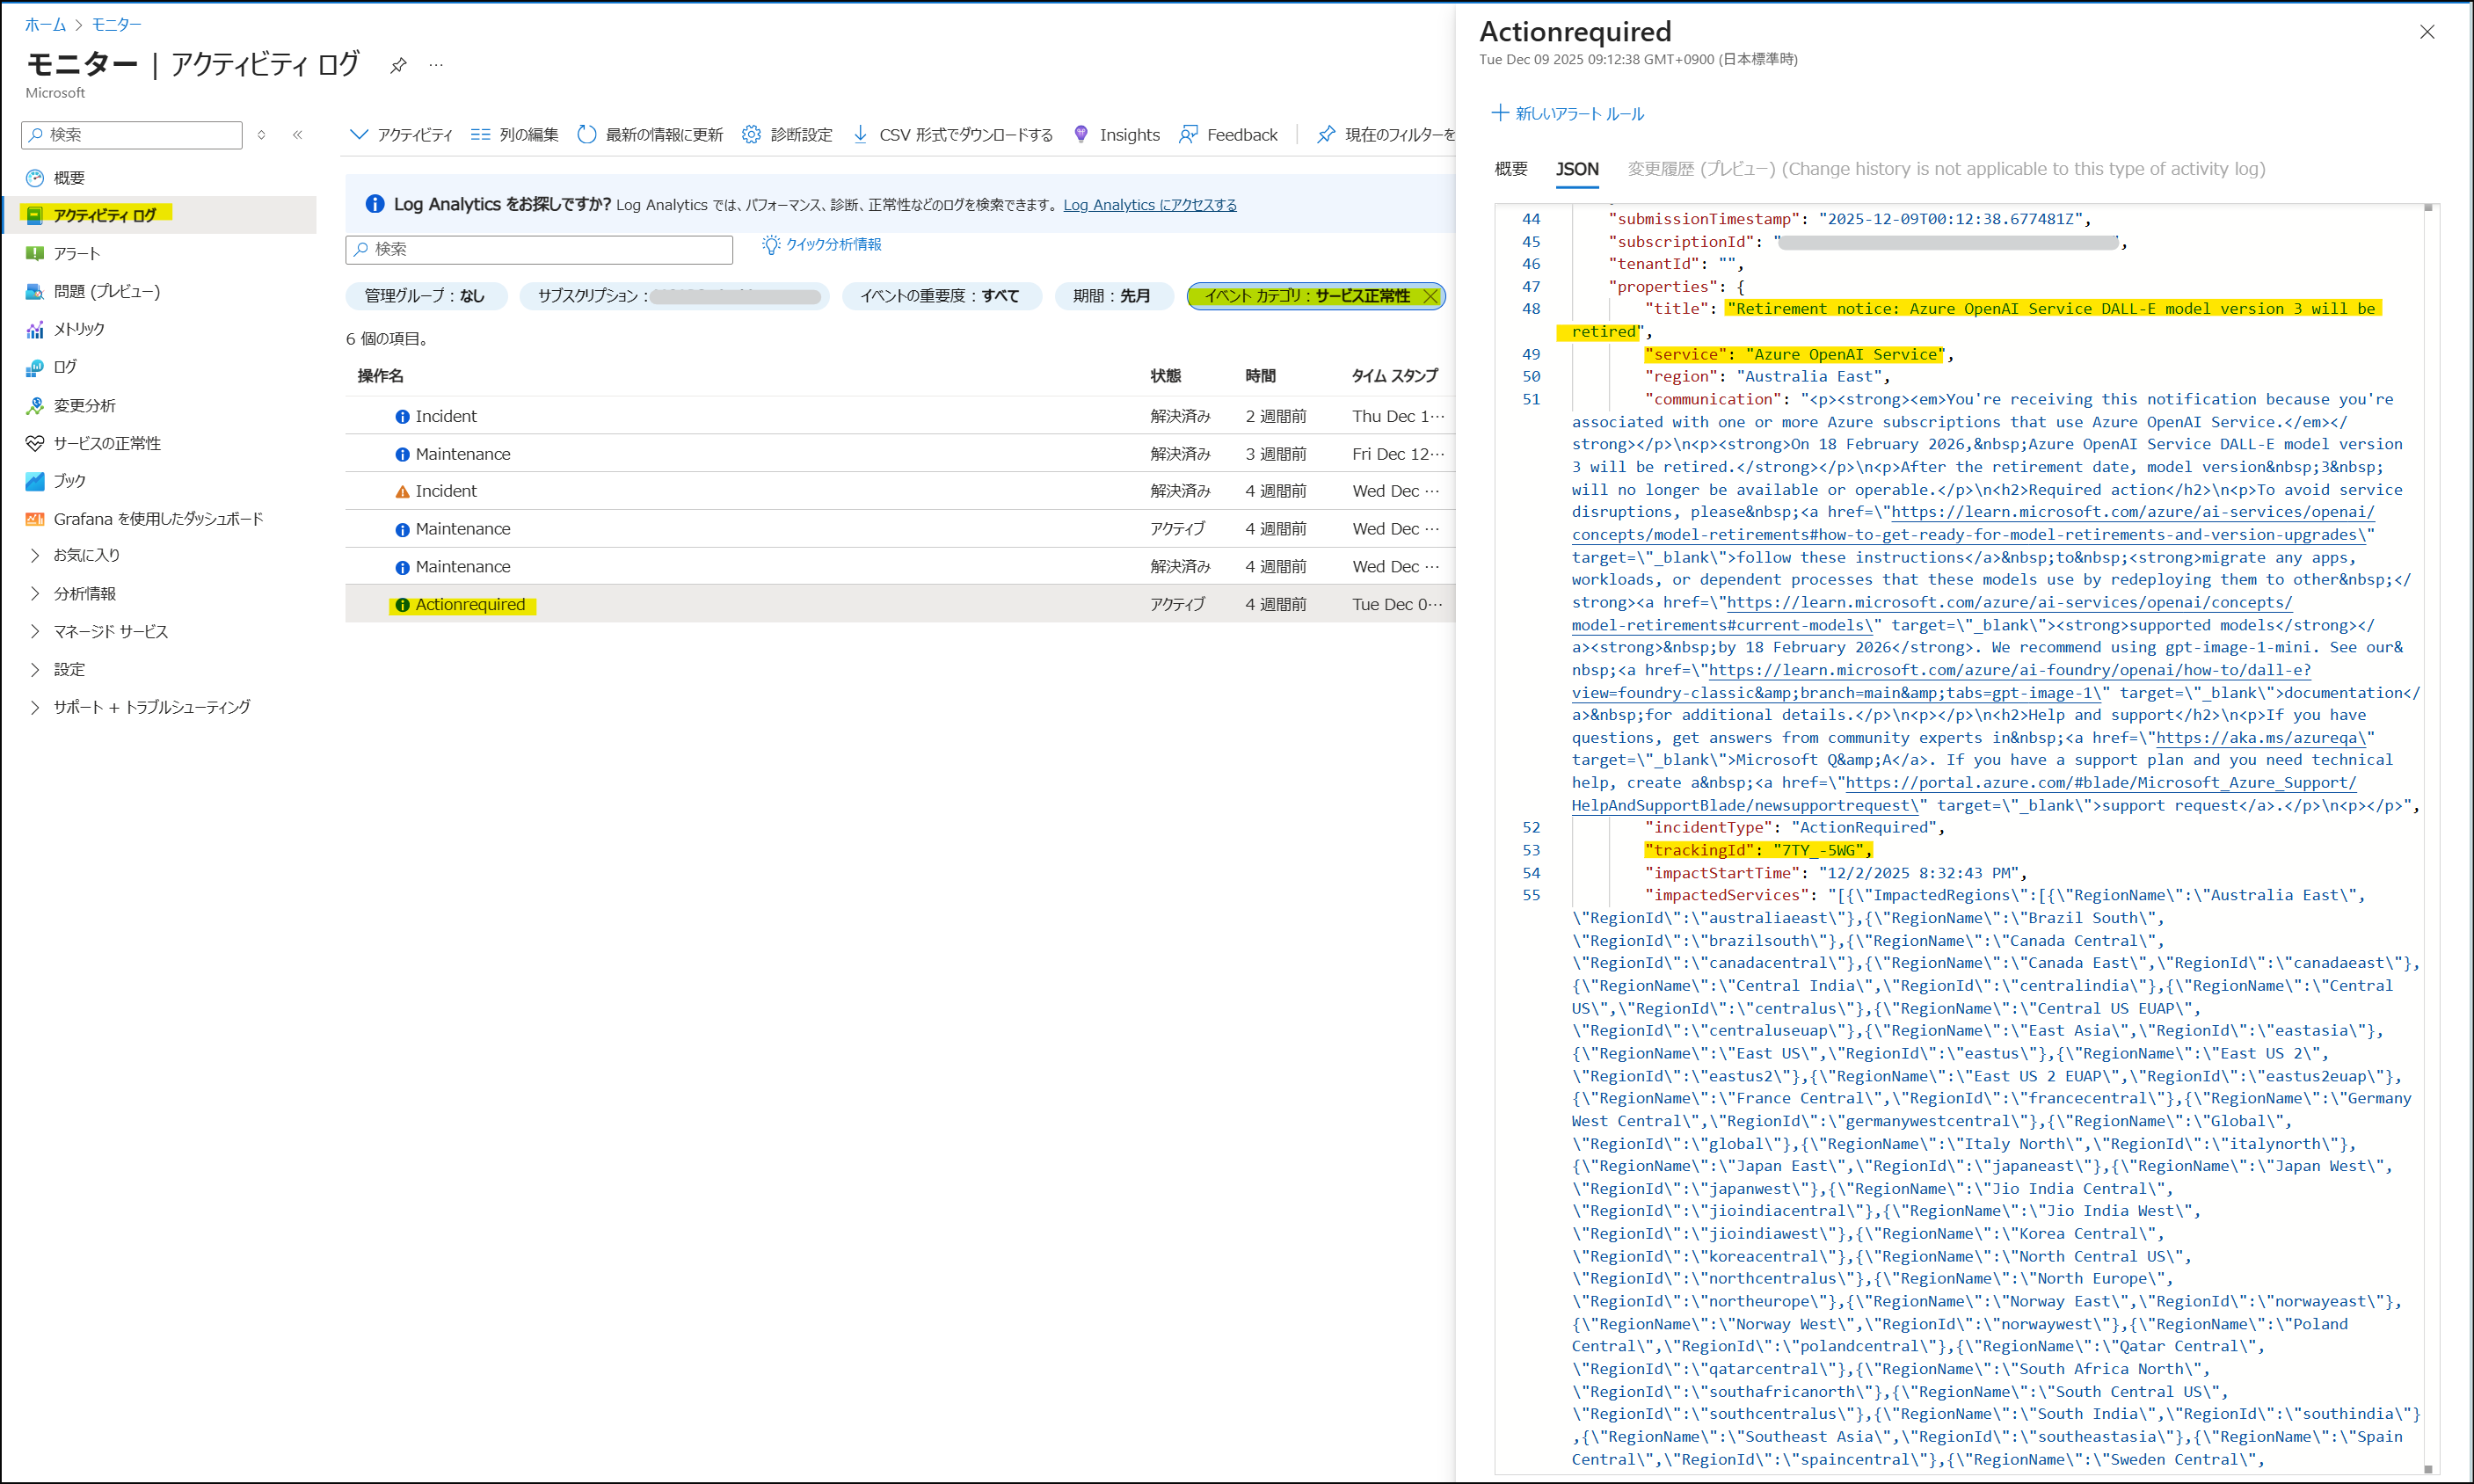This screenshot has height=1484, width=2474.
Task: Close the Actionrequired details panel
Action: click(x=2427, y=32)
